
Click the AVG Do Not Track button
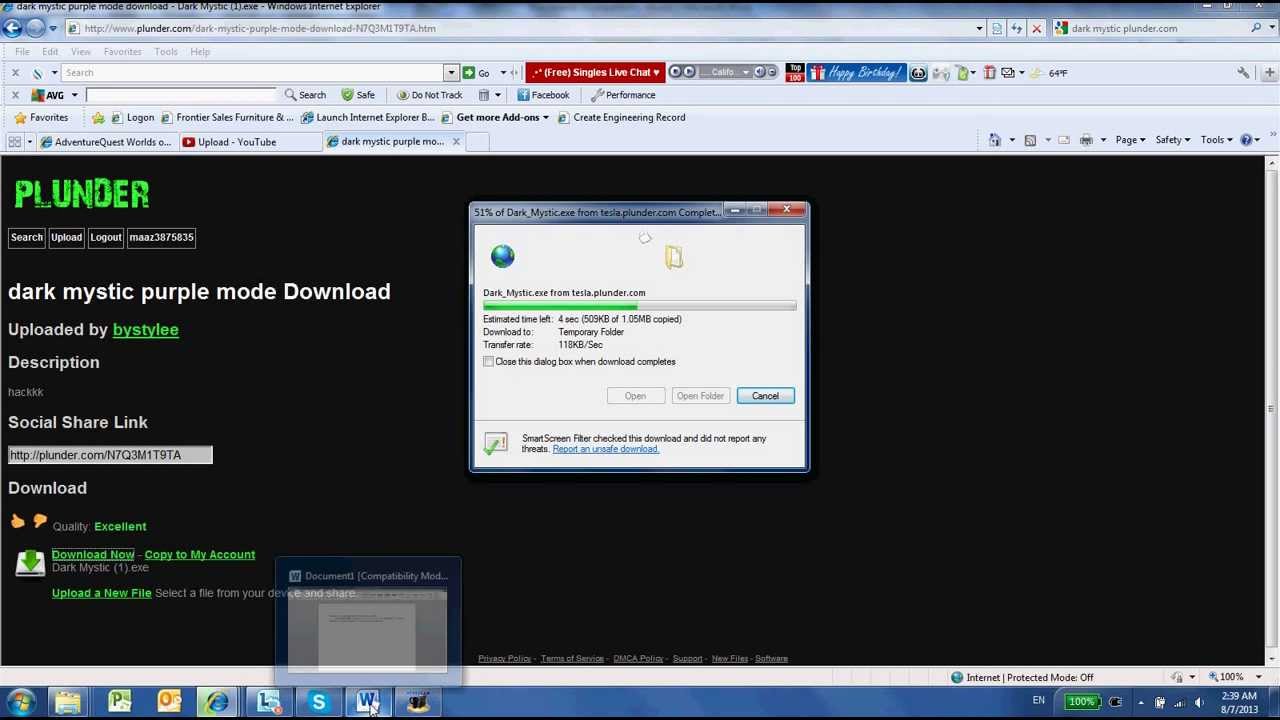pyautogui.click(x=429, y=95)
